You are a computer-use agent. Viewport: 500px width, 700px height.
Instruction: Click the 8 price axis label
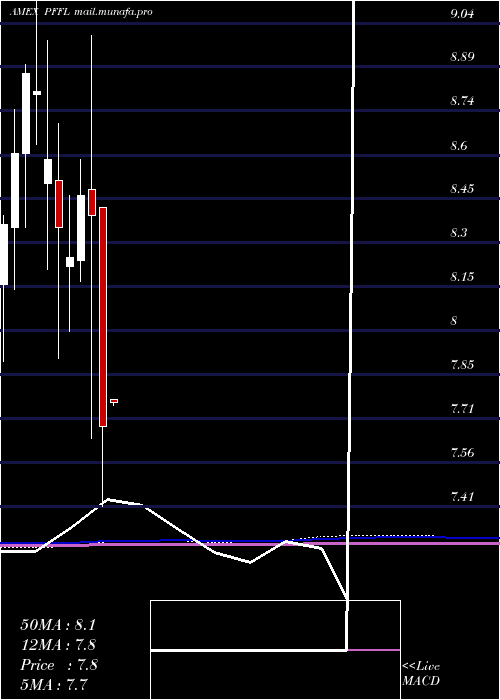[x=454, y=321]
